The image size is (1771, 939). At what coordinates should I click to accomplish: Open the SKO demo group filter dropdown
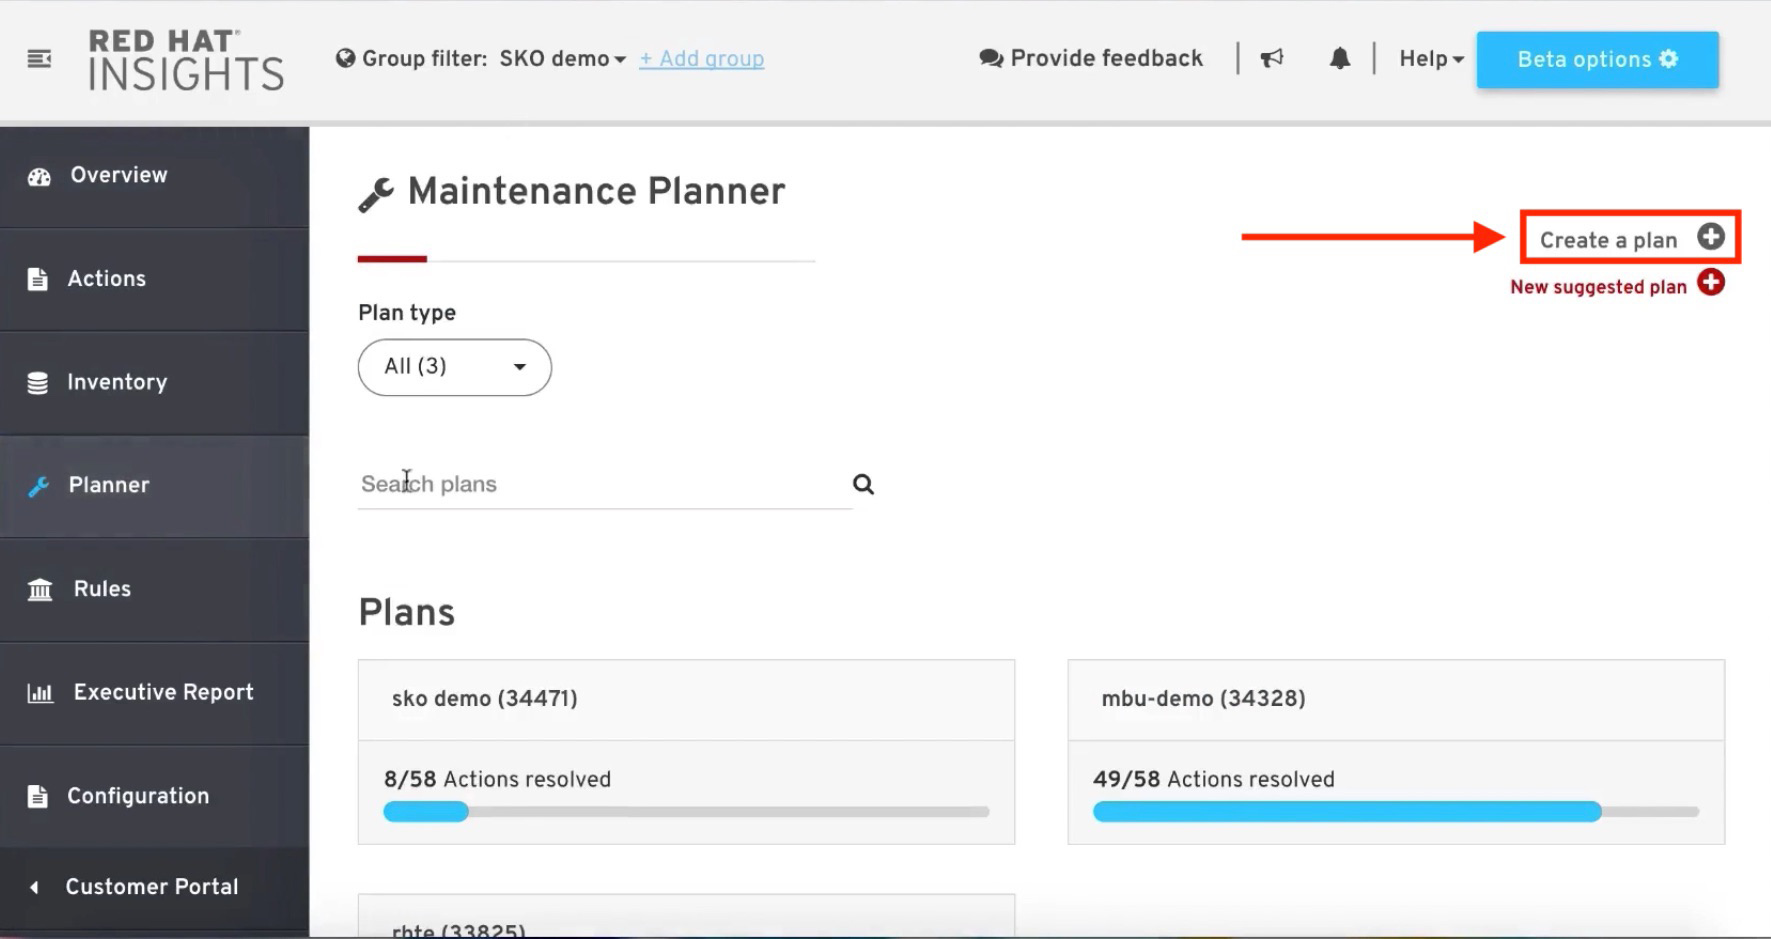pos(562,59)
